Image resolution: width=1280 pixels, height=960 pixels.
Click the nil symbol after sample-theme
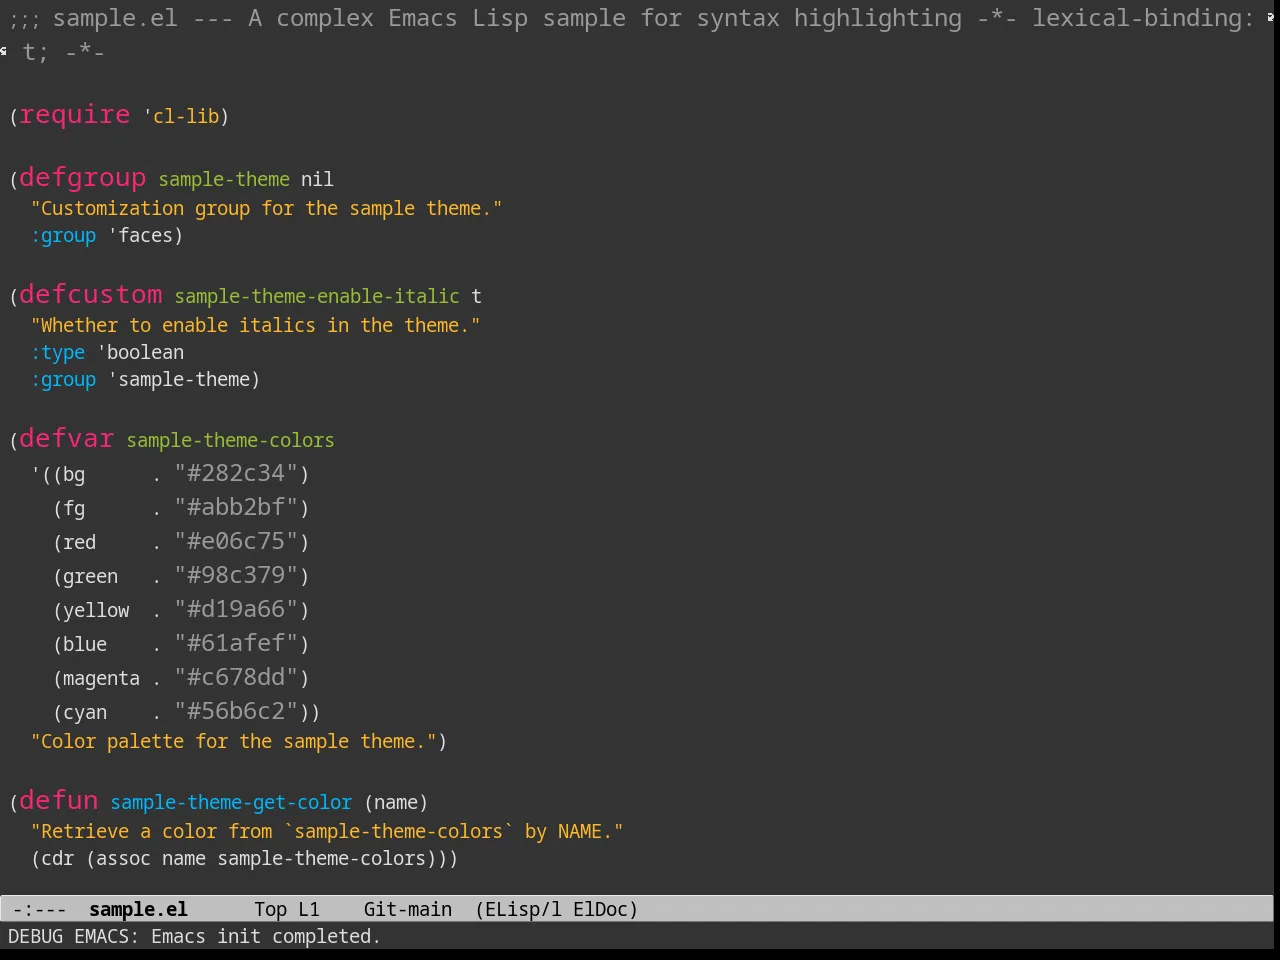click(317, 179)
